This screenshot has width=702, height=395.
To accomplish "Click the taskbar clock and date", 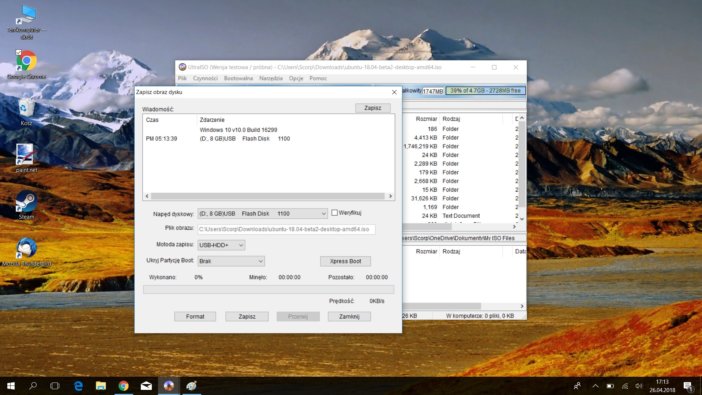I will 662,386.
